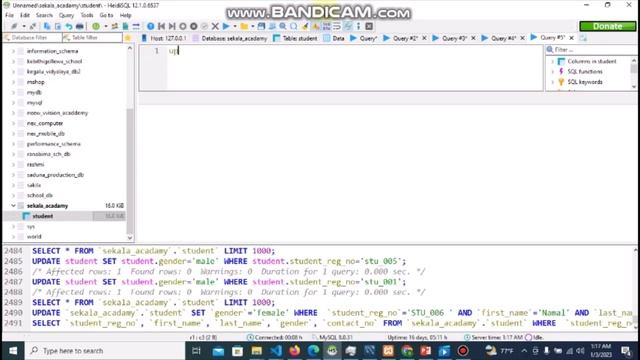Open PowerPoint from the taskbar
Screen dimensions: 640x360
pyautogui.click(x=425, y=351)
